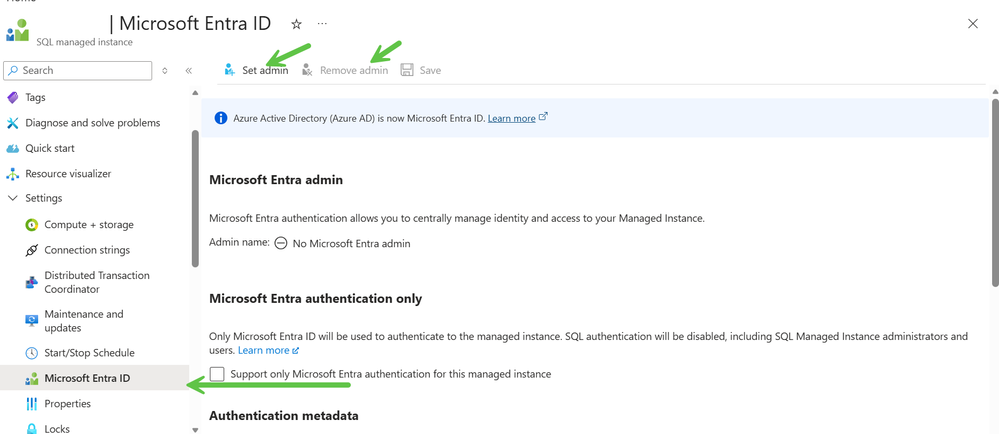
Task: Click the blue info icon in banner
Action: [220, 118]
